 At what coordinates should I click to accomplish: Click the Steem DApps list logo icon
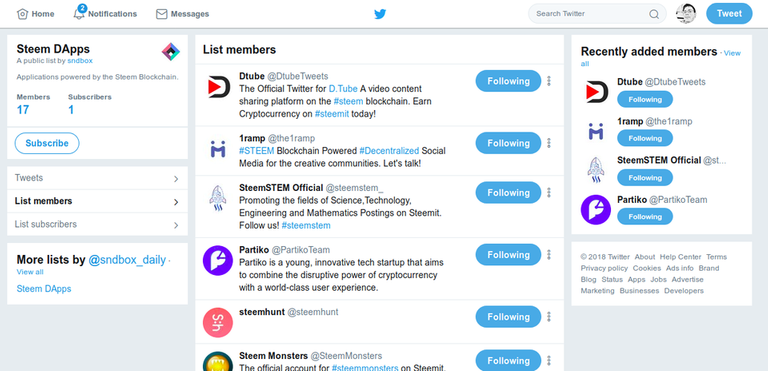(x=171, y=51)
